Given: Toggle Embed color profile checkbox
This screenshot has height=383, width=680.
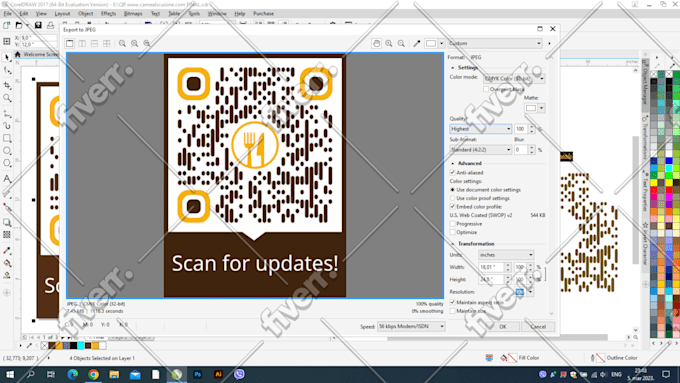Looking at the screenshot, I should point(452,207).
